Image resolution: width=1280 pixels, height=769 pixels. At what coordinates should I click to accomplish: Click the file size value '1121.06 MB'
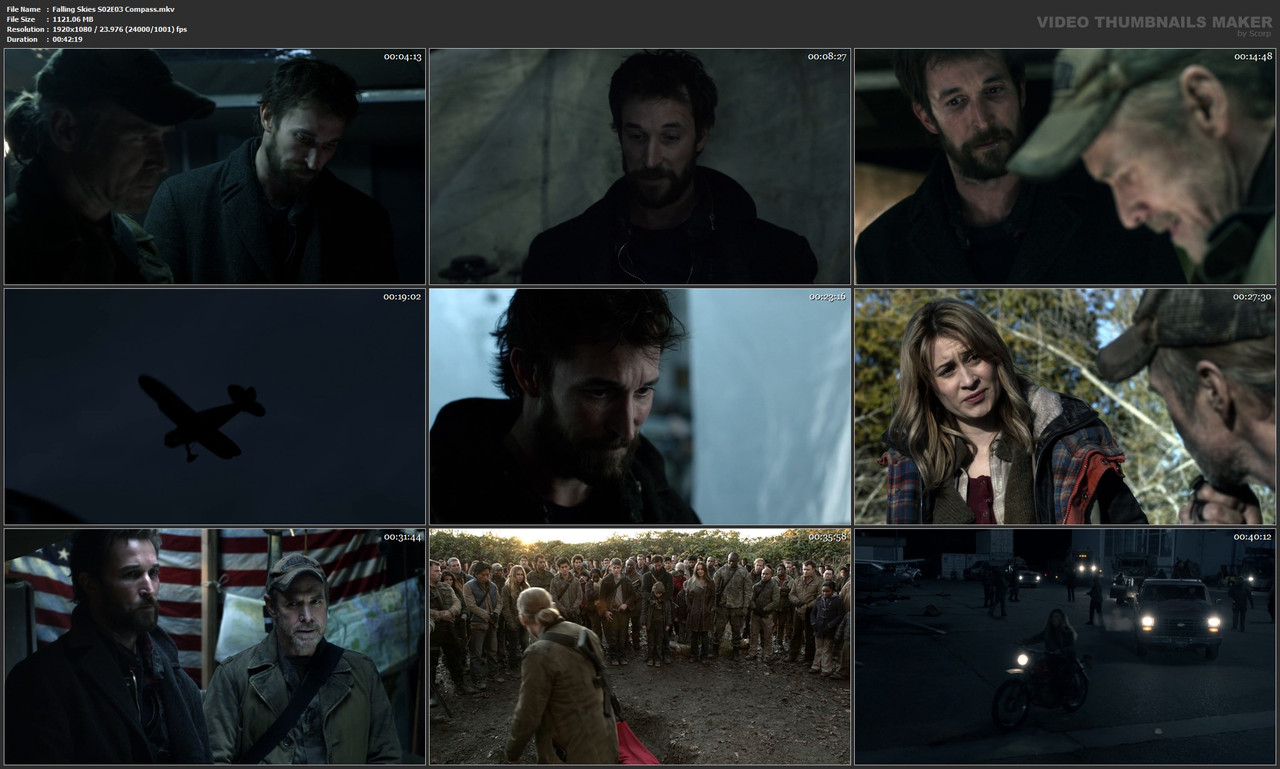pyautogui.click(x=73, y=19)
